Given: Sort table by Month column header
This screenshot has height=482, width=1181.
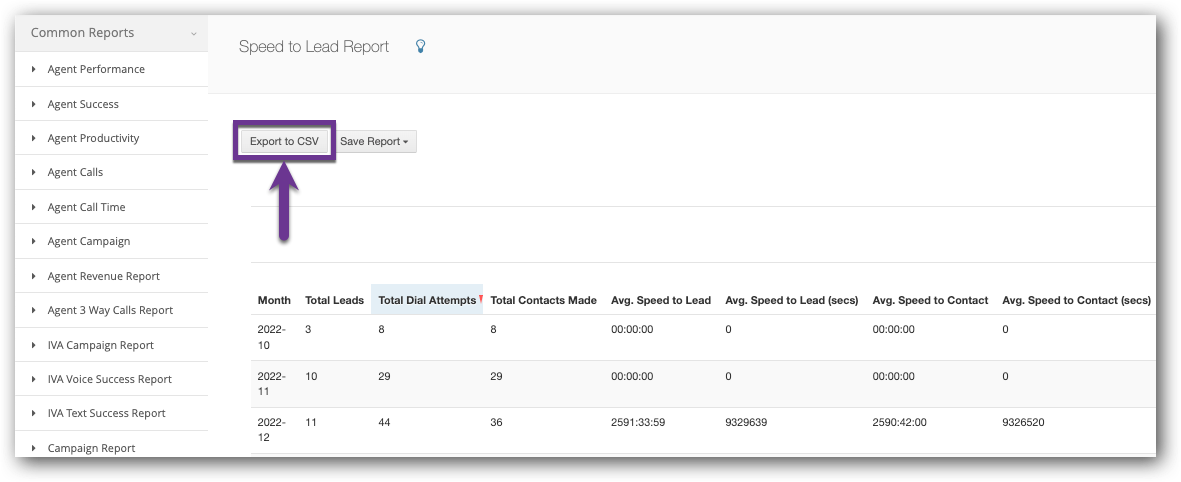Looking at the screenshot, I should pyautogui.click(x=274, y=300).
